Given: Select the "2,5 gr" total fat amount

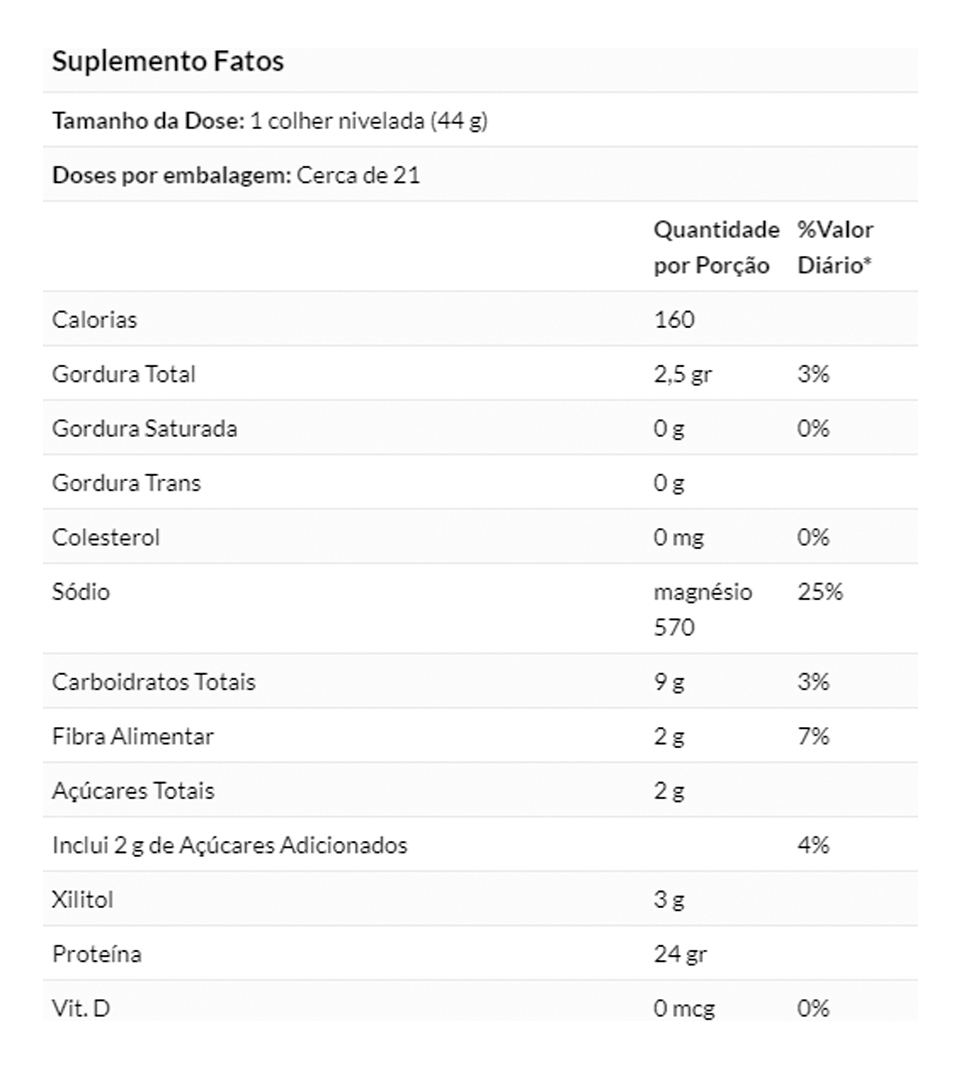Looking at the screenshot, I should (x=683, y=374).
